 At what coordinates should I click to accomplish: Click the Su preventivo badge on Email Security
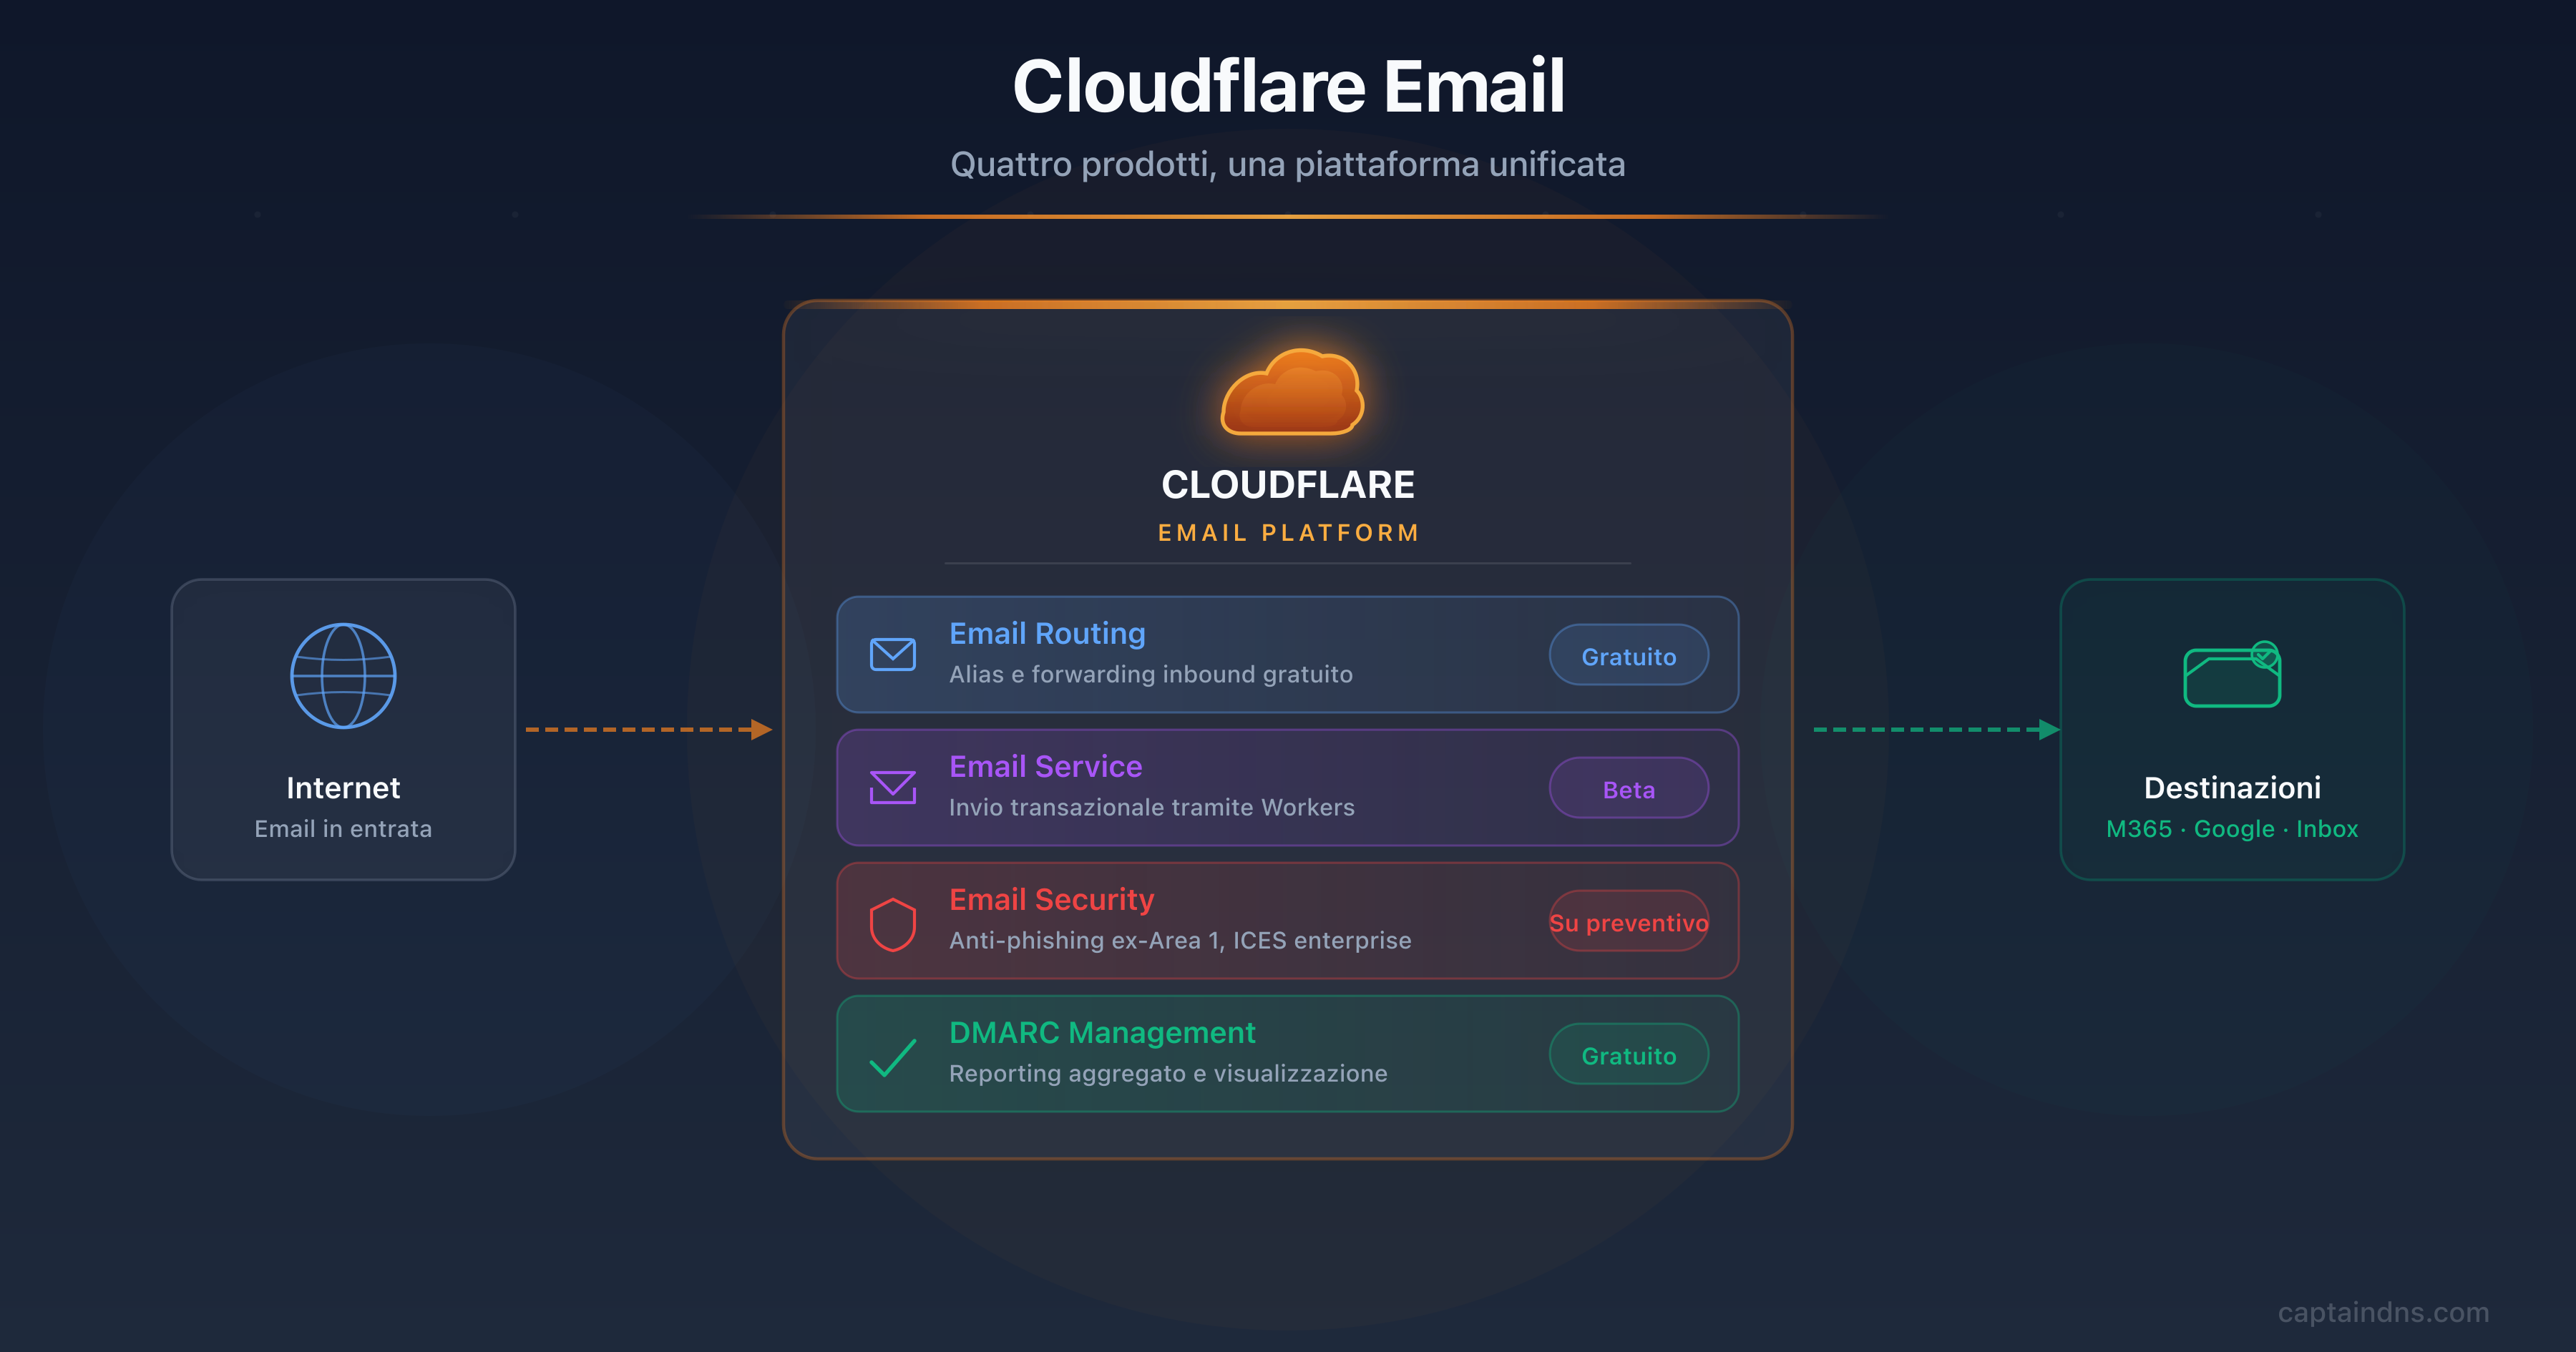click(1628, 922)
